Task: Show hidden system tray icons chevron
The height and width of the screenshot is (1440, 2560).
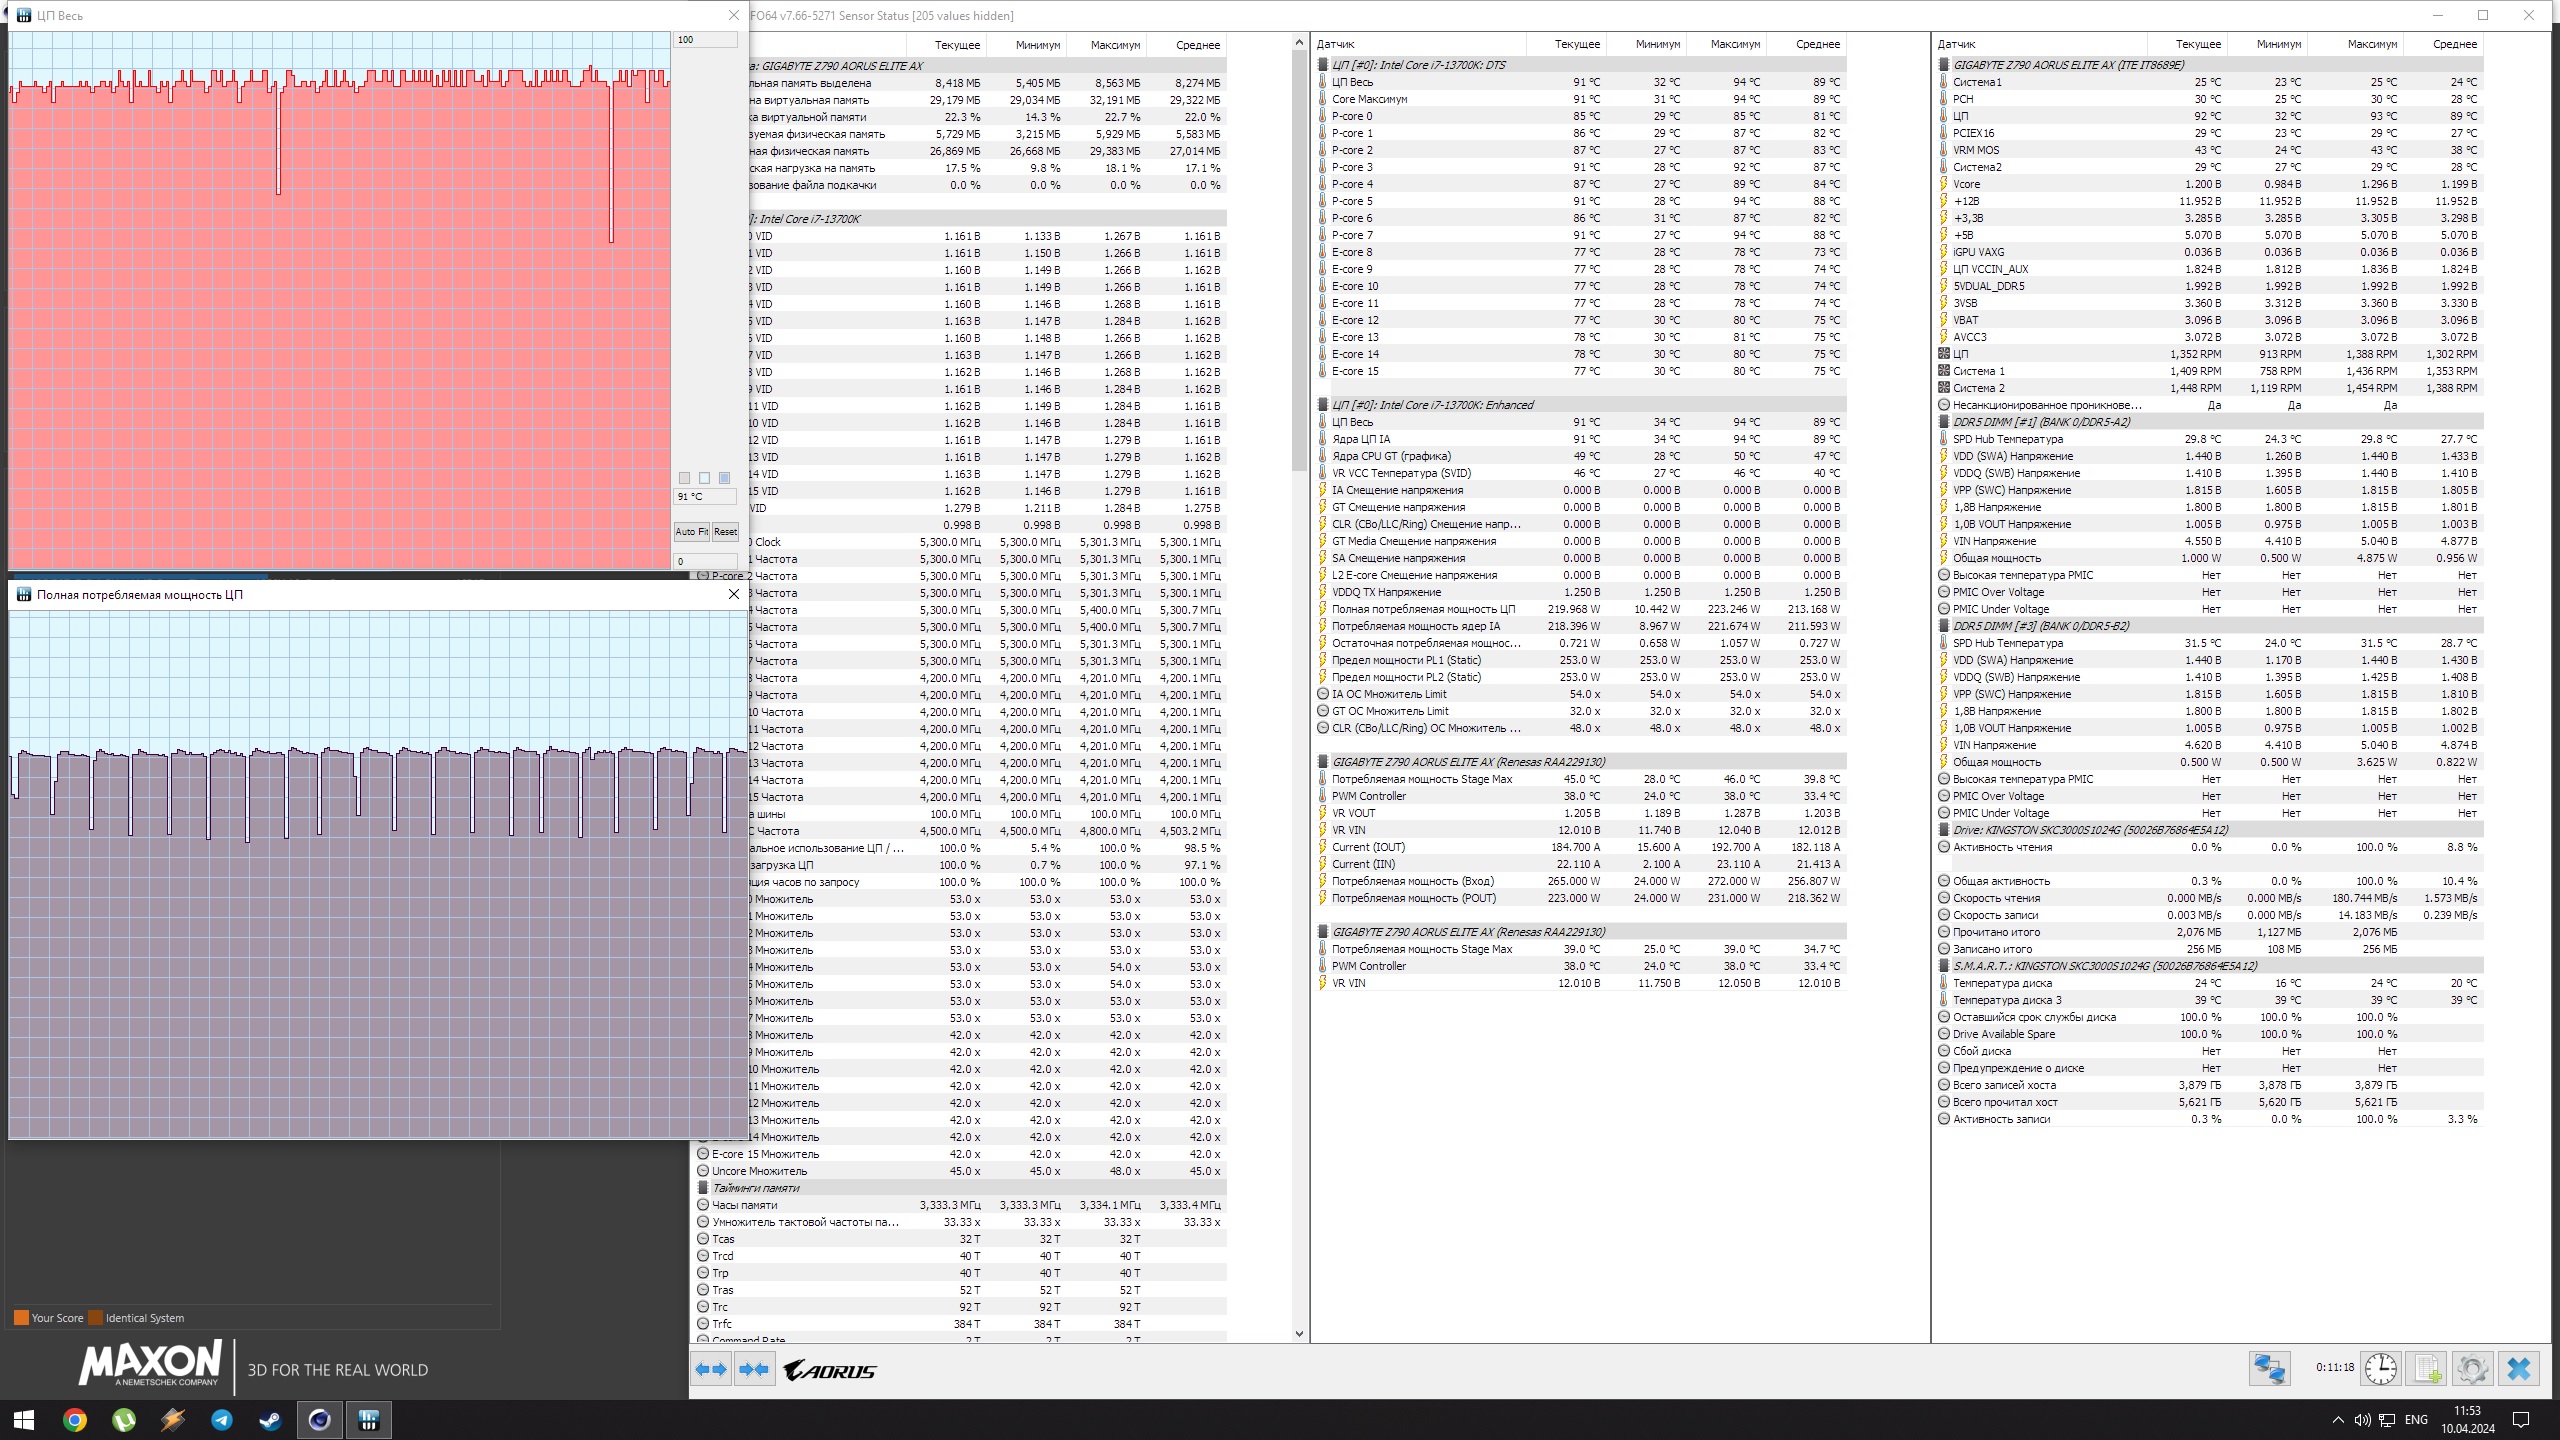Action: point(2338,1420)
